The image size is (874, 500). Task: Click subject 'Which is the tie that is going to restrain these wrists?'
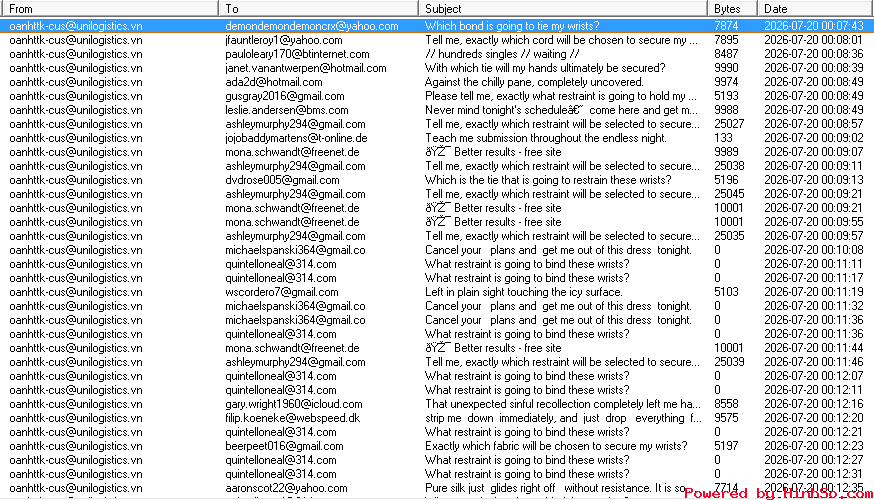click(548, 180)
